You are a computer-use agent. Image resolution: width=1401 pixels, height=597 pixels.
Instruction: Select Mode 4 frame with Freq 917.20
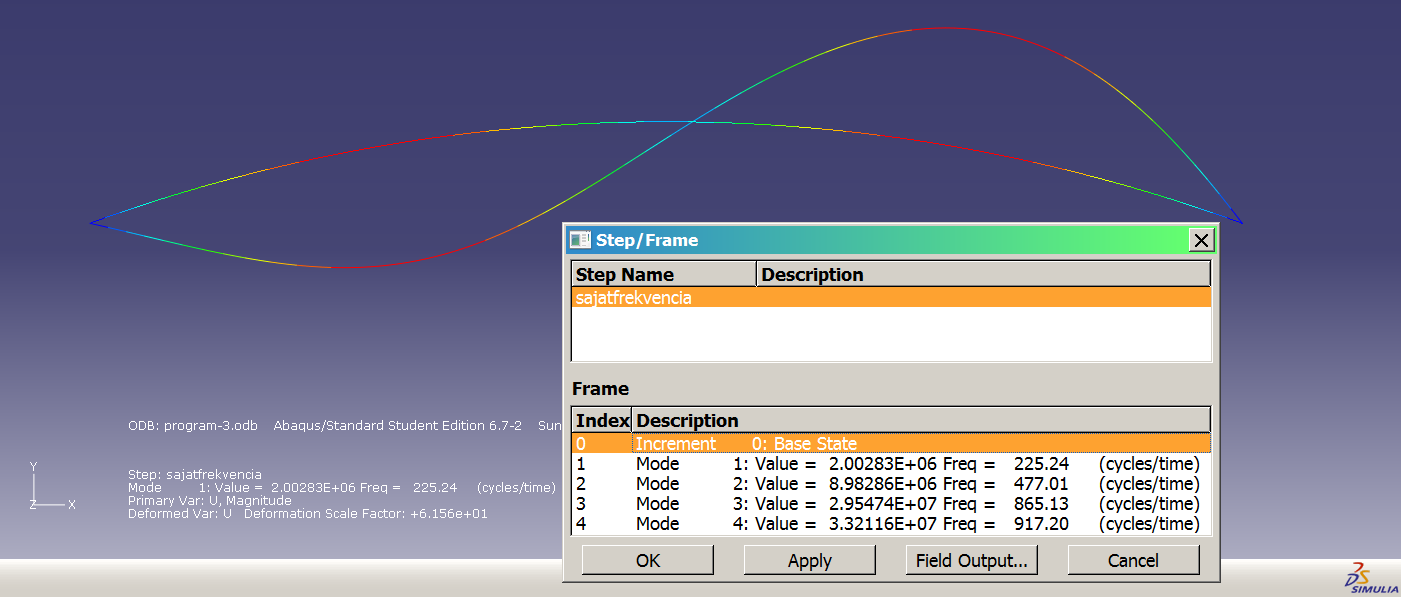click(x=891, y=523)
